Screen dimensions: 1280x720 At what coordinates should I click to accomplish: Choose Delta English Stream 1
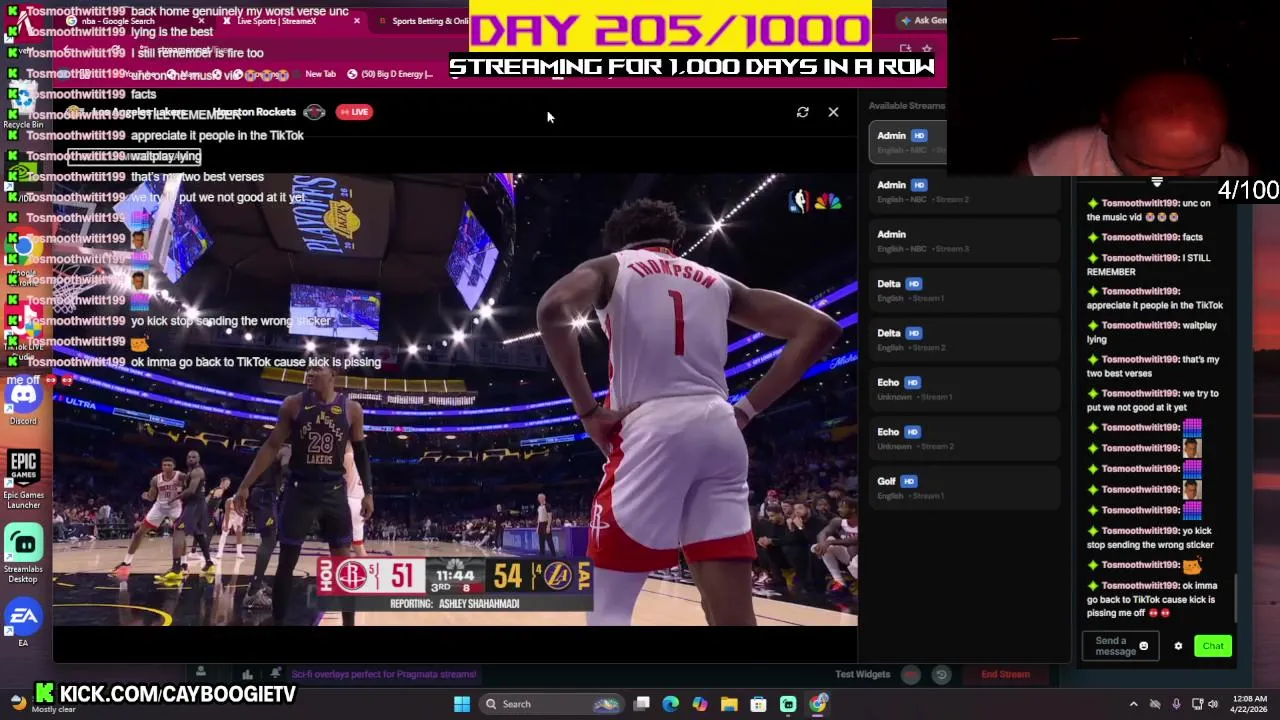click(964, 290)
